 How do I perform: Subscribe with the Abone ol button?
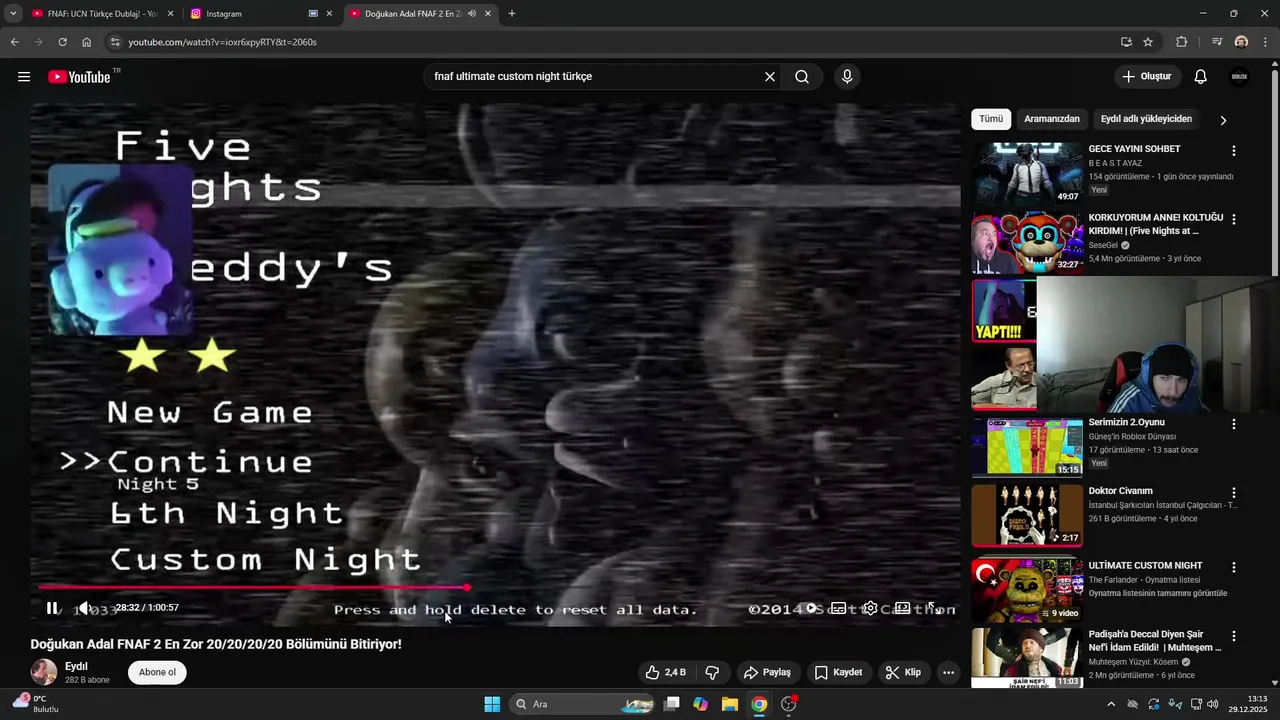[157, 672]
